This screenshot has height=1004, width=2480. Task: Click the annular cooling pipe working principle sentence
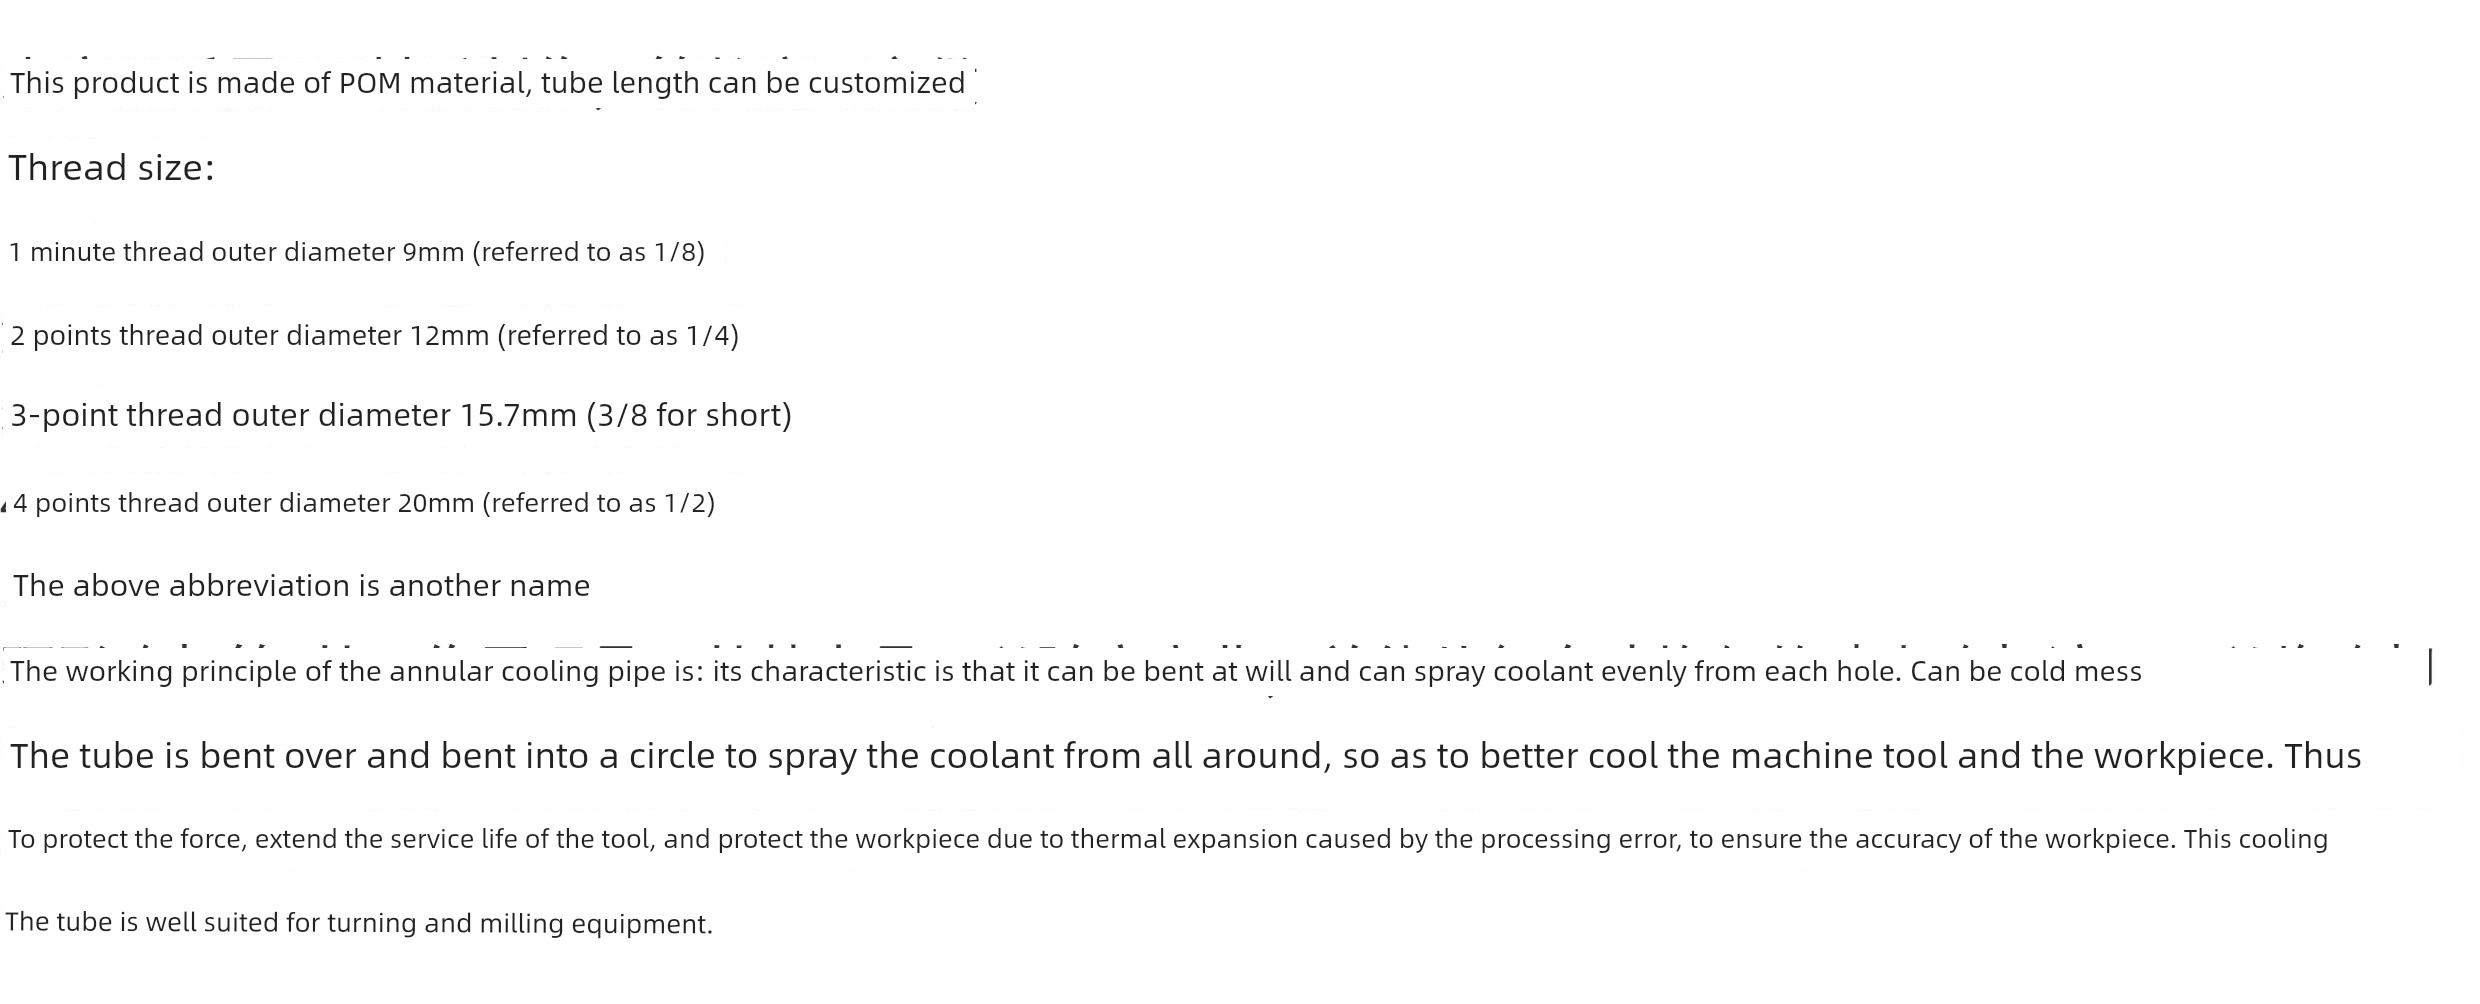coord(1076,671)
